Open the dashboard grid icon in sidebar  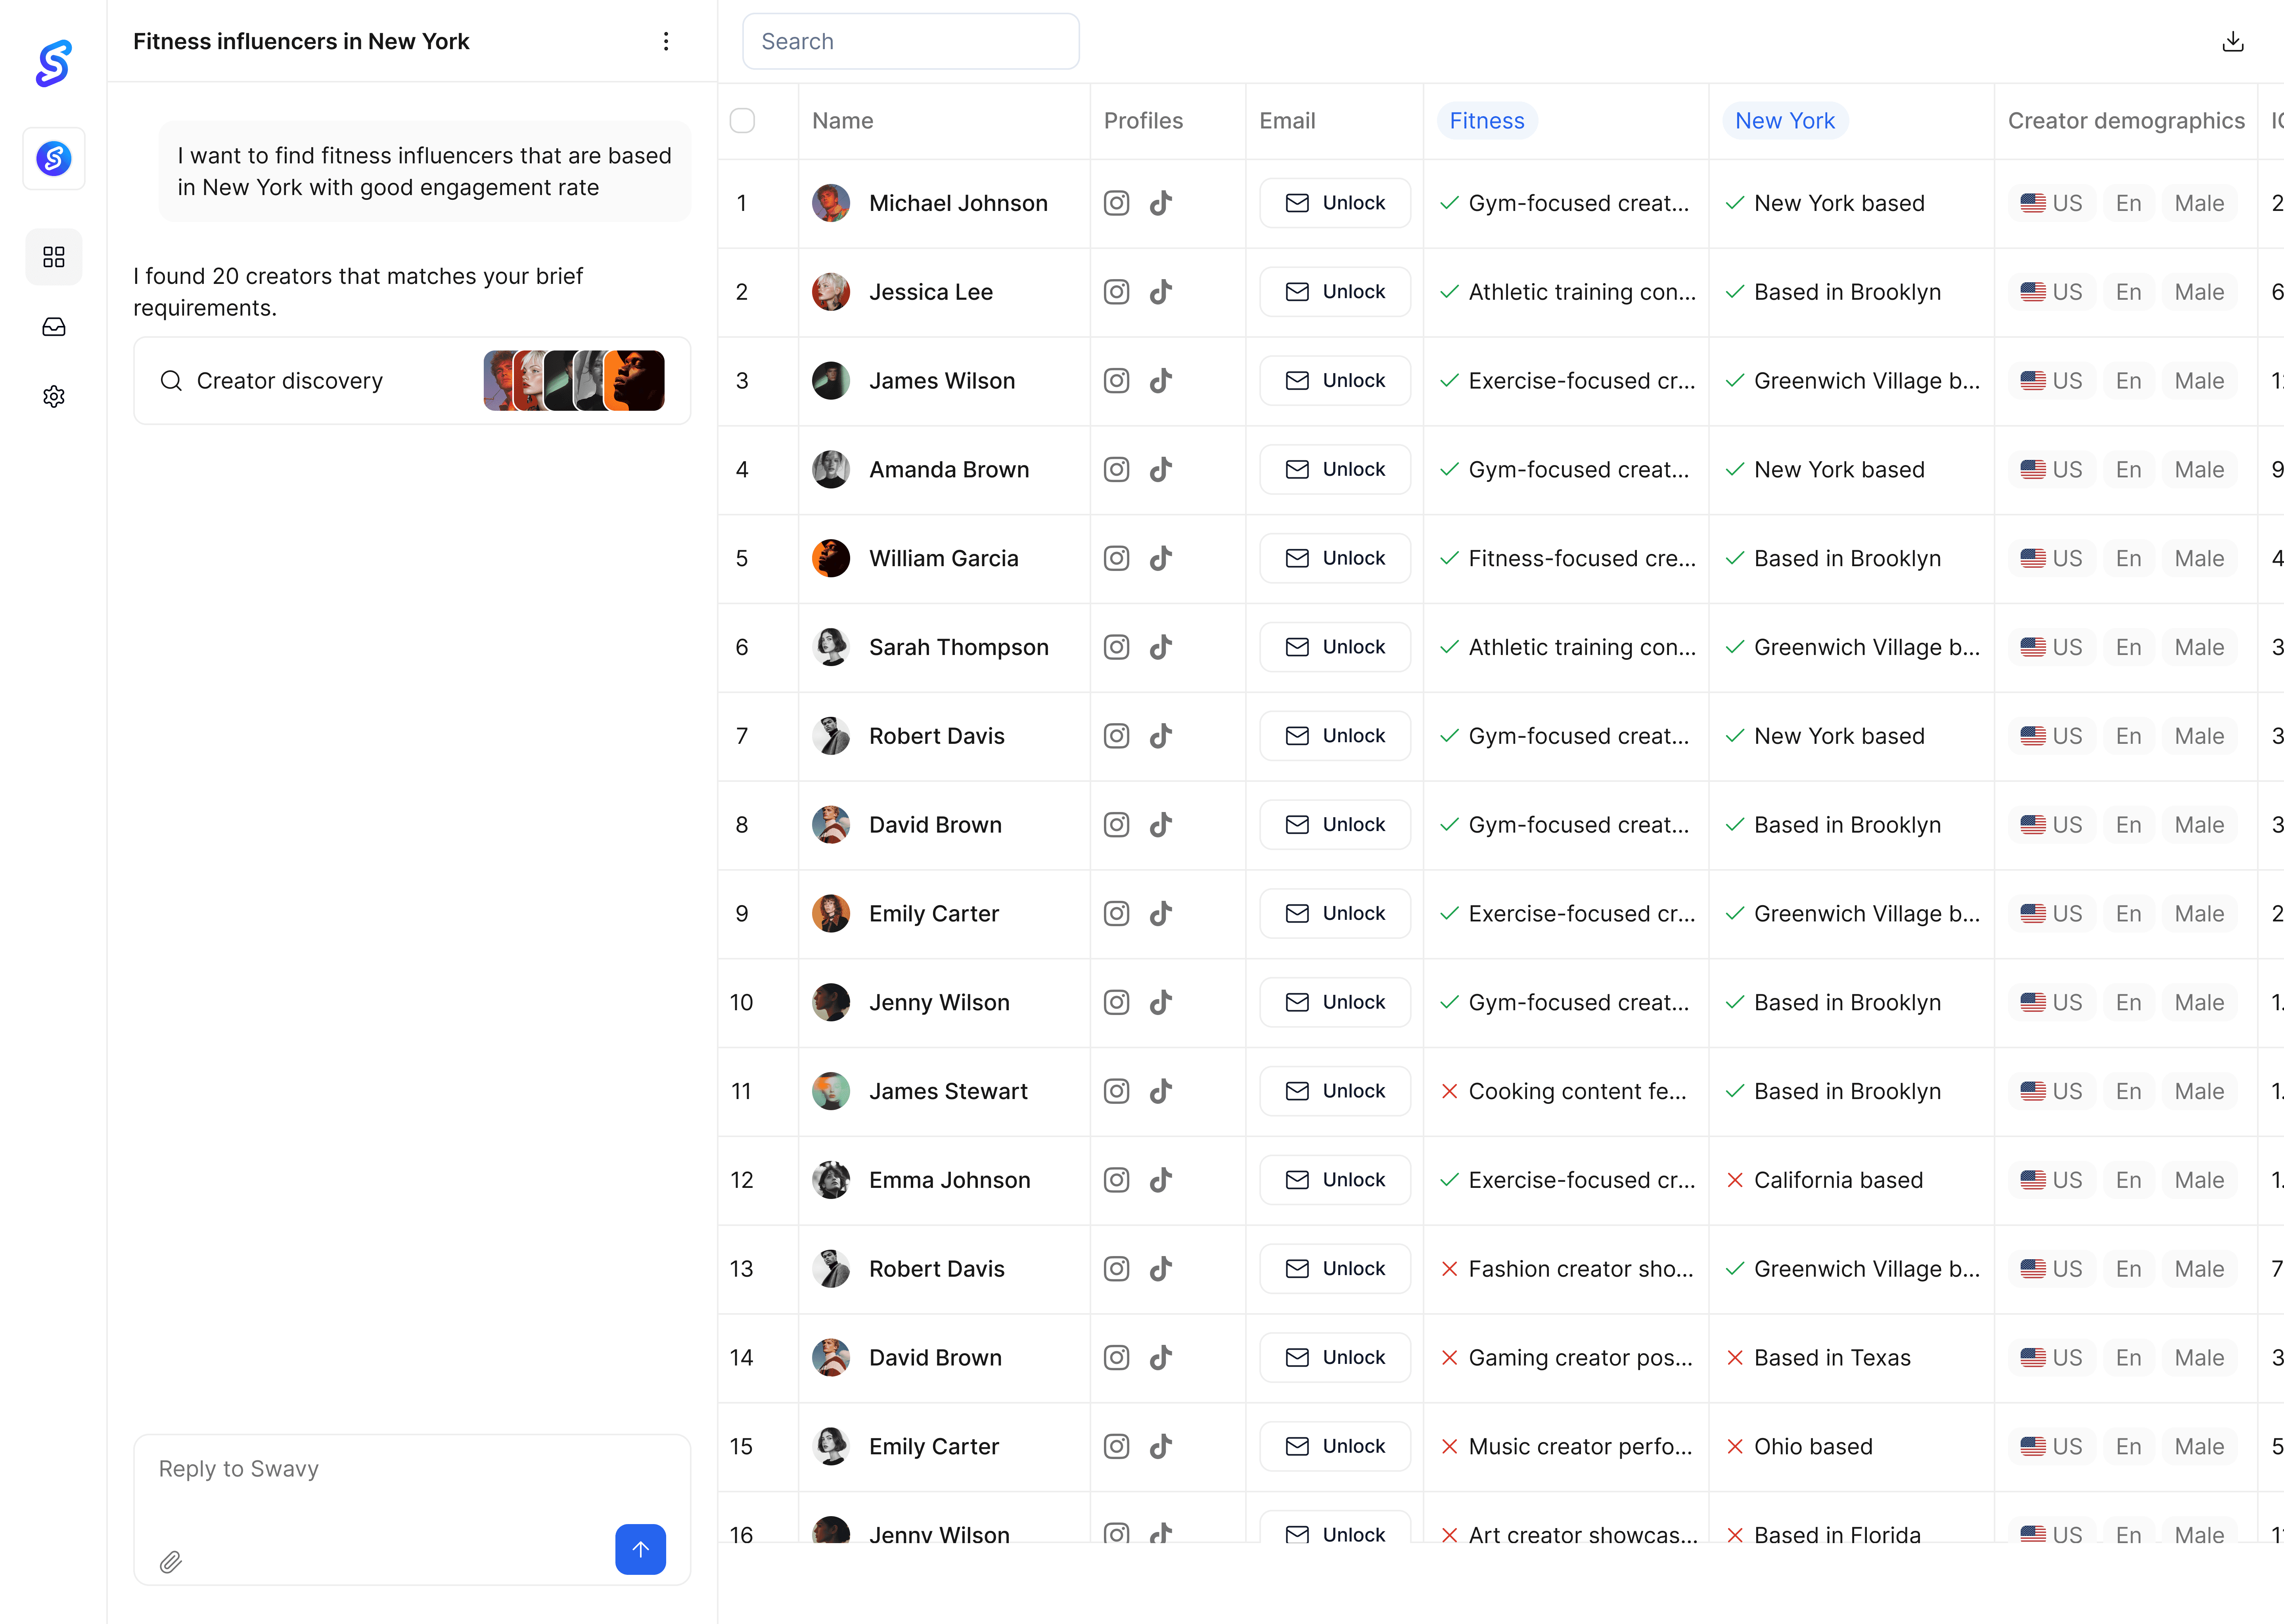54,257
